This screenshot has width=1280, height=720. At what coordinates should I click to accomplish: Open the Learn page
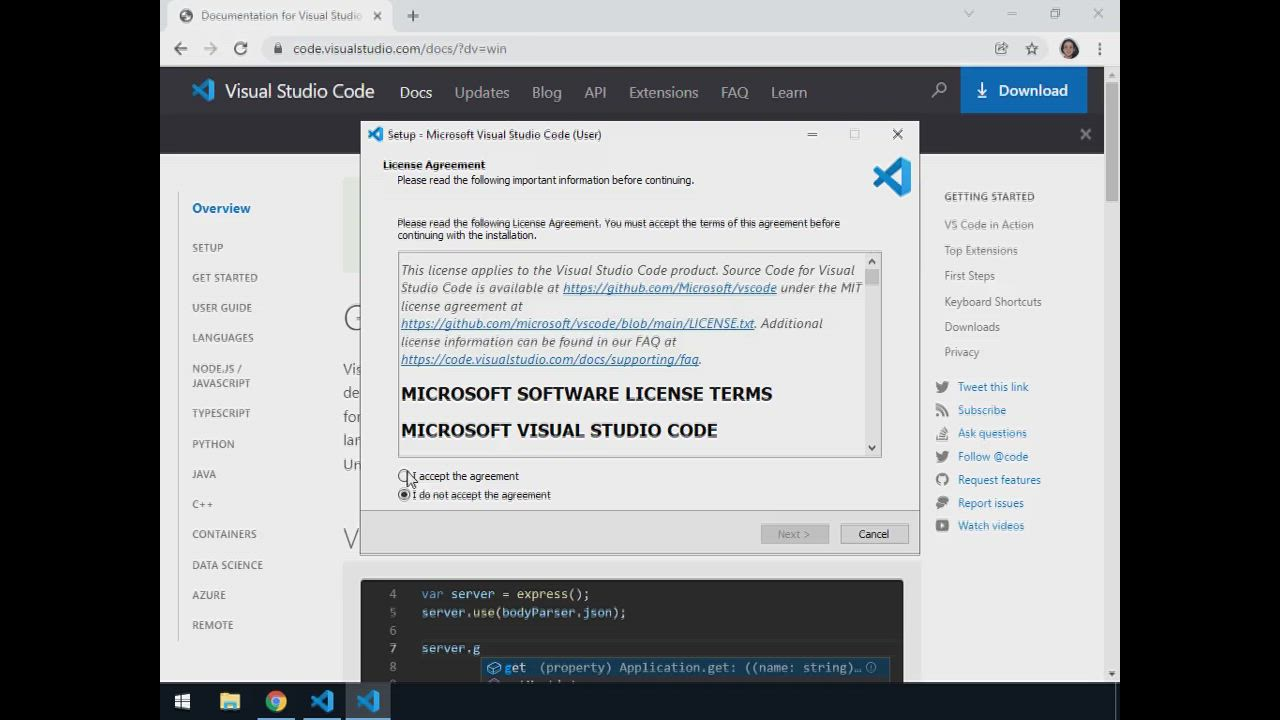pyautogui.click(x=789, y=92)
